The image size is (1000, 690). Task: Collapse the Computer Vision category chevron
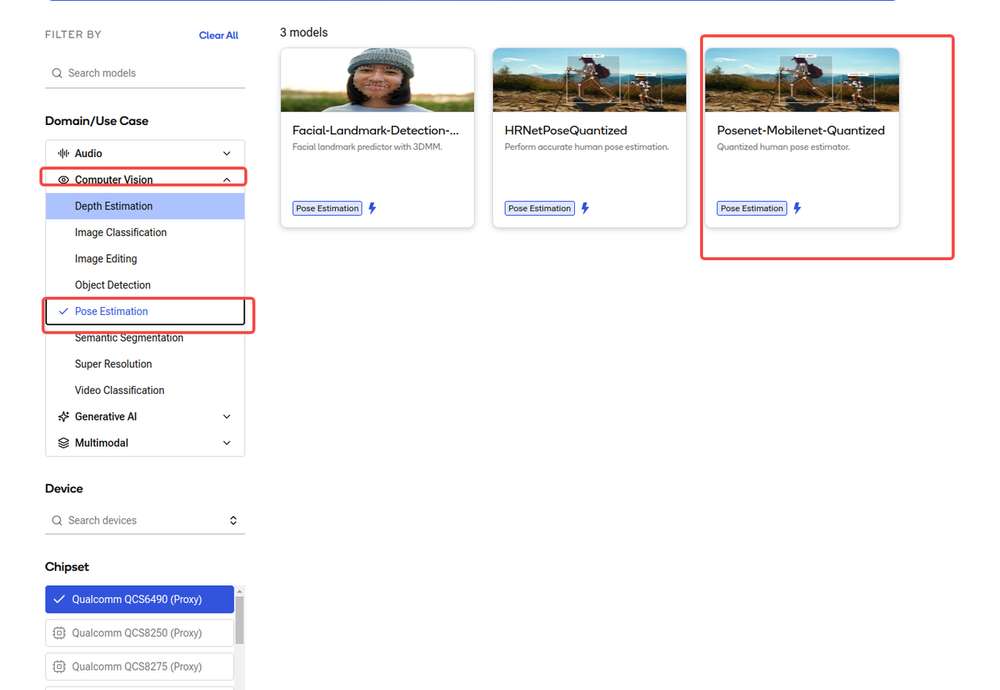pos(226,180)
